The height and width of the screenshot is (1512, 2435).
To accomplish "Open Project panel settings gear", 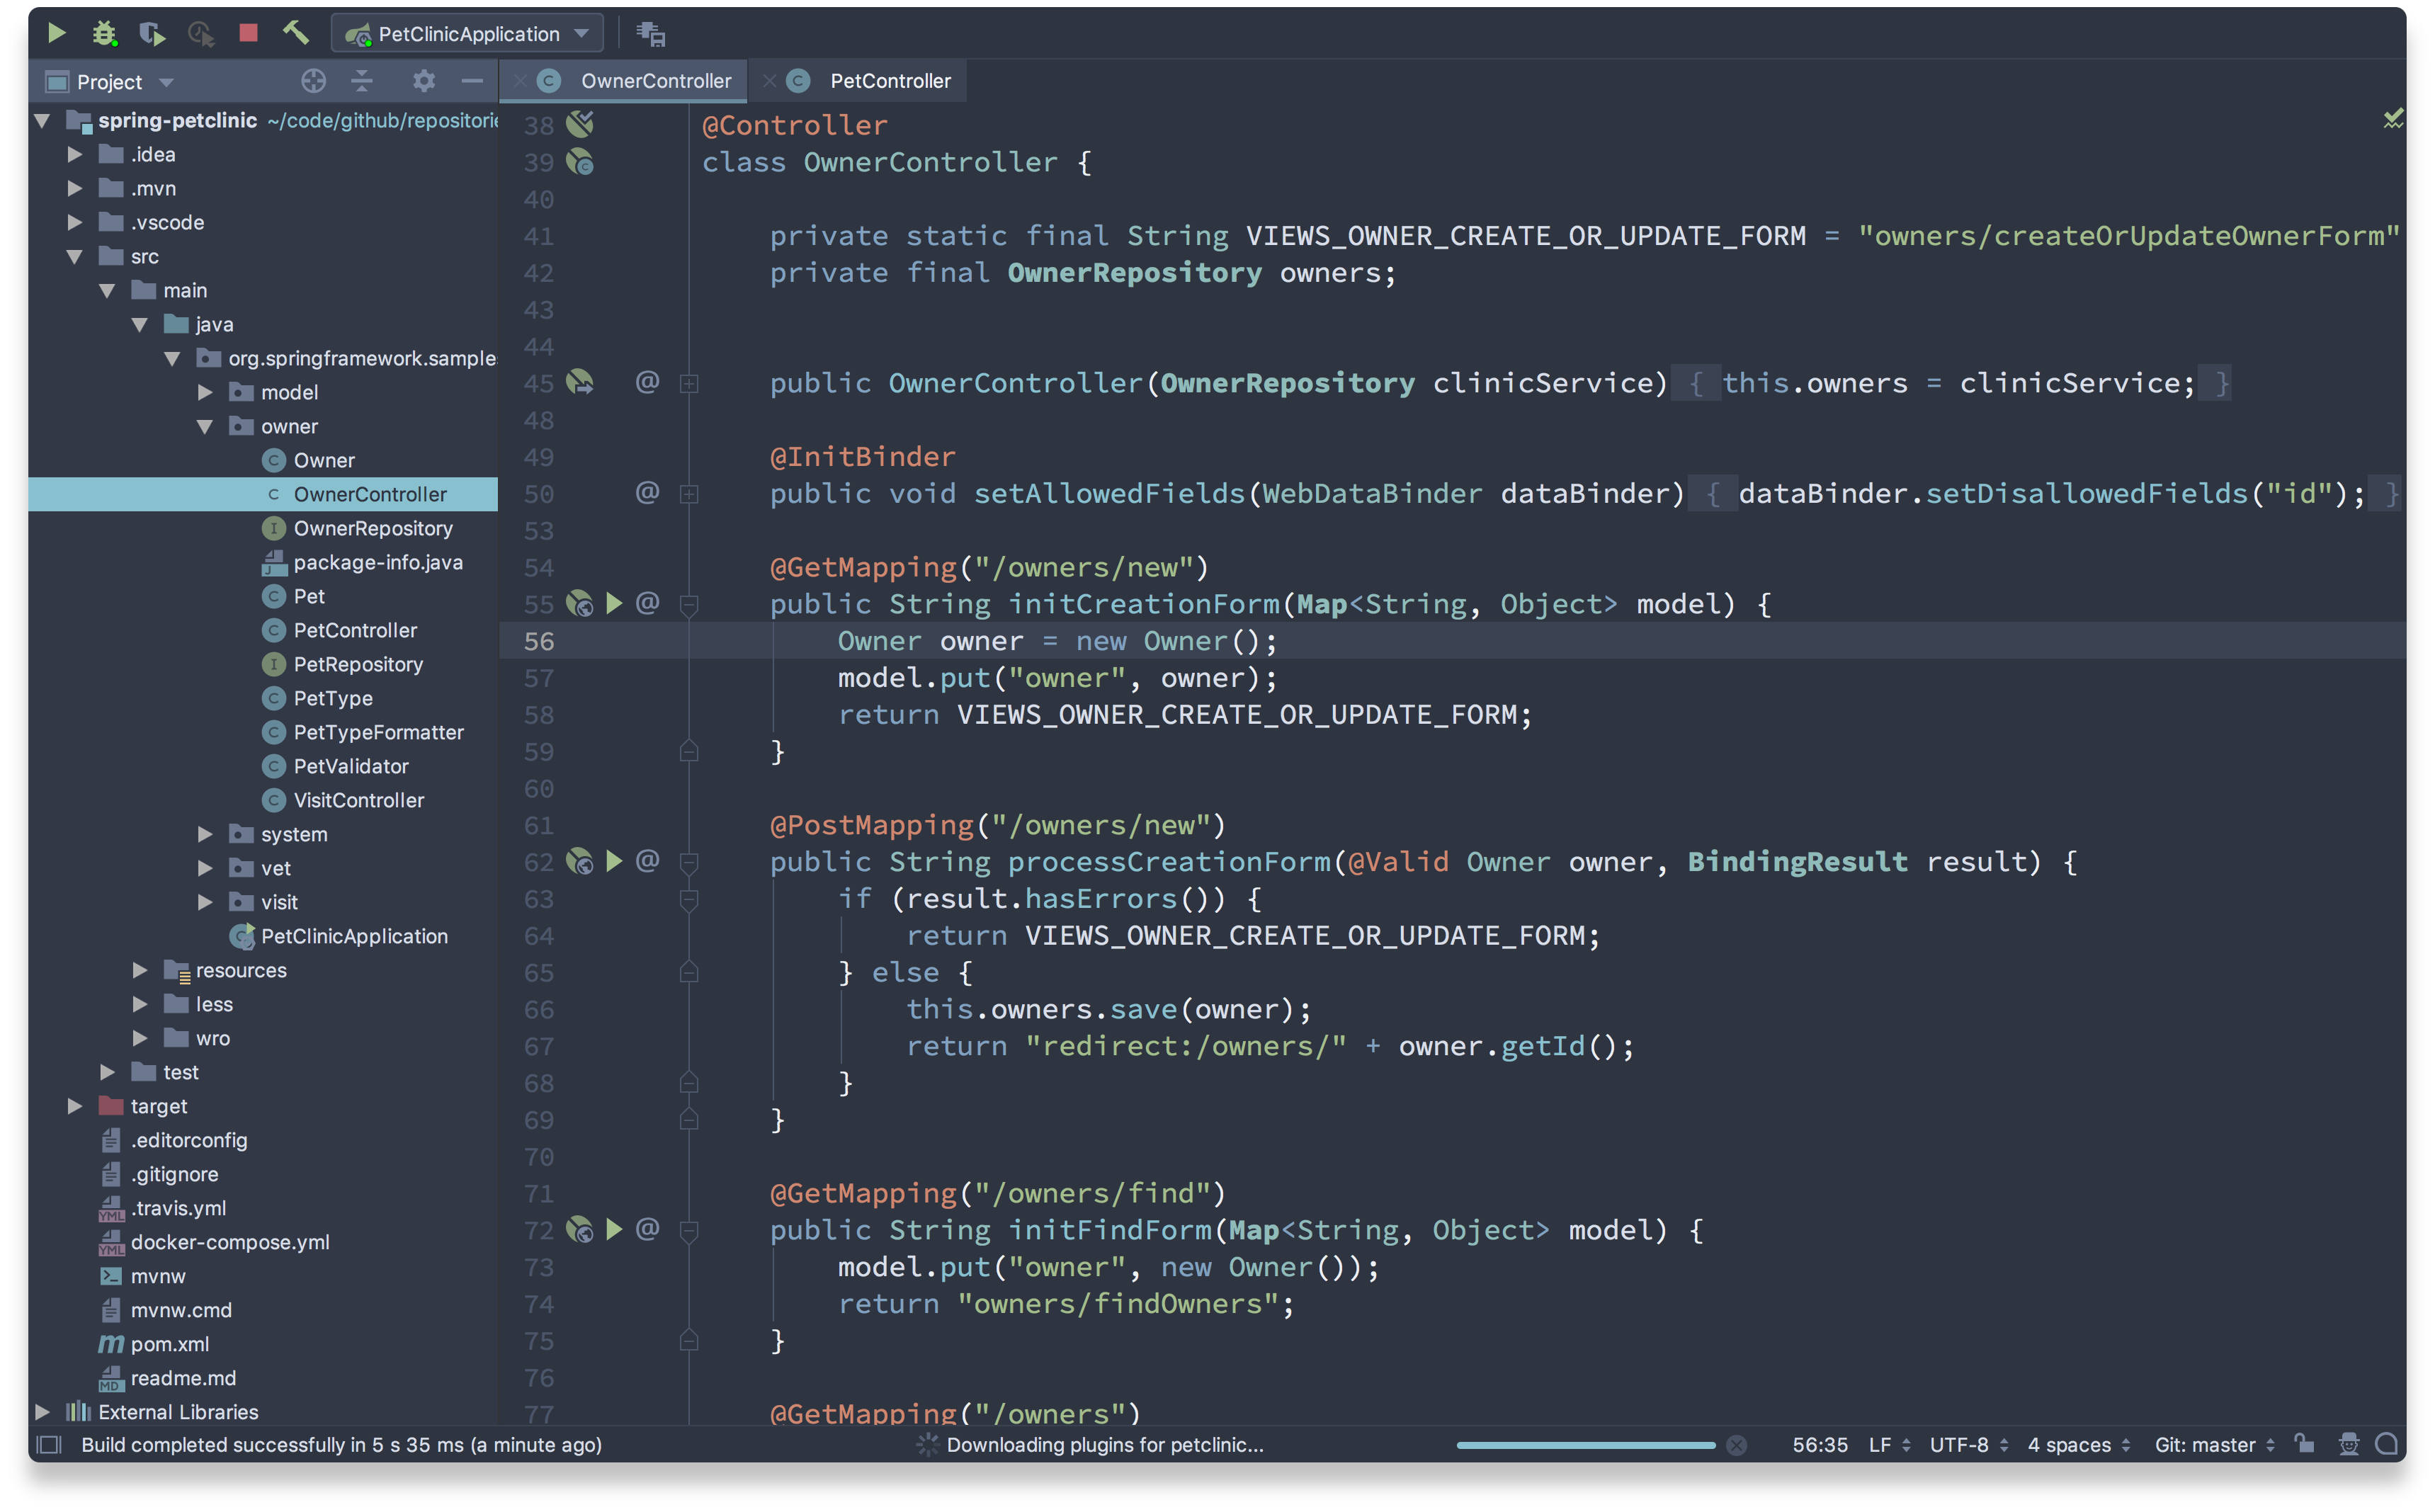I will click(x=424, y=81).
